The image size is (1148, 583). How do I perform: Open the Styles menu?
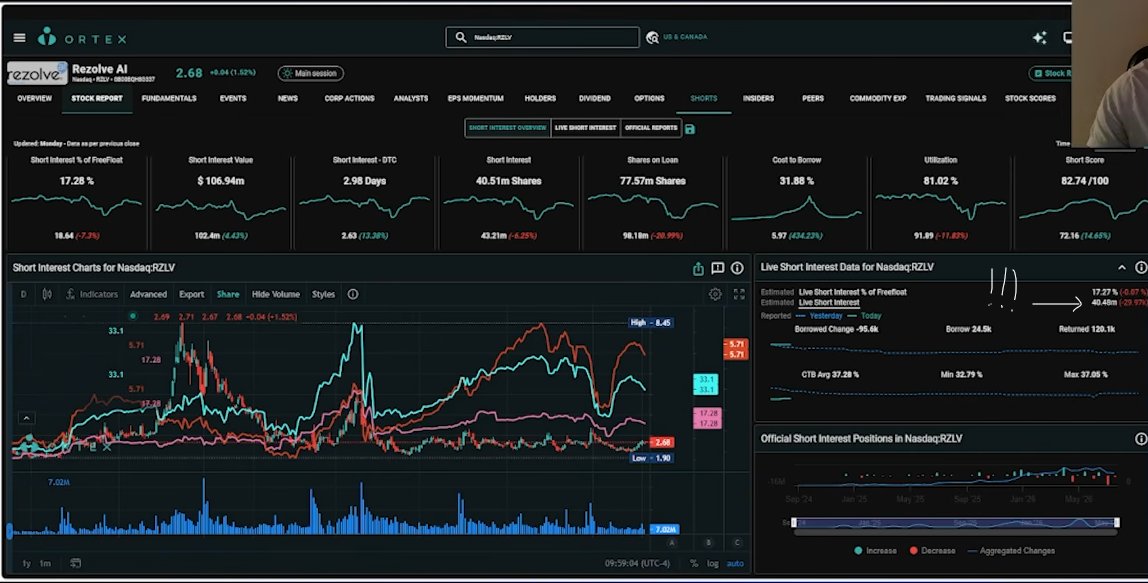pos(324,294)
